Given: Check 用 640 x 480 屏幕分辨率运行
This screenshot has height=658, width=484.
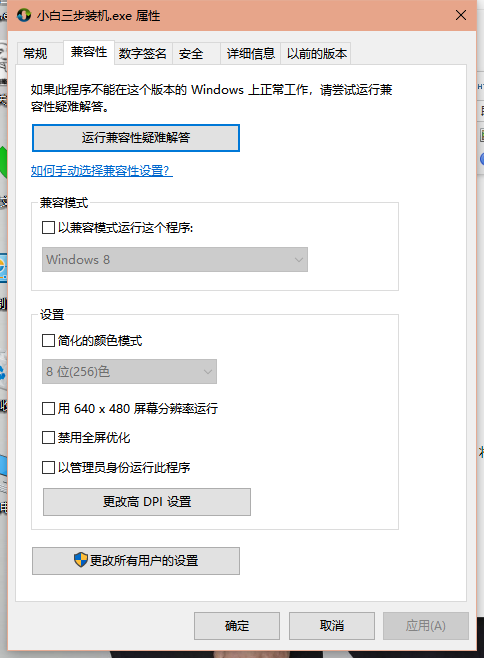Looking at the screenshot, I should pyautogui.click(x=48, y=408).
